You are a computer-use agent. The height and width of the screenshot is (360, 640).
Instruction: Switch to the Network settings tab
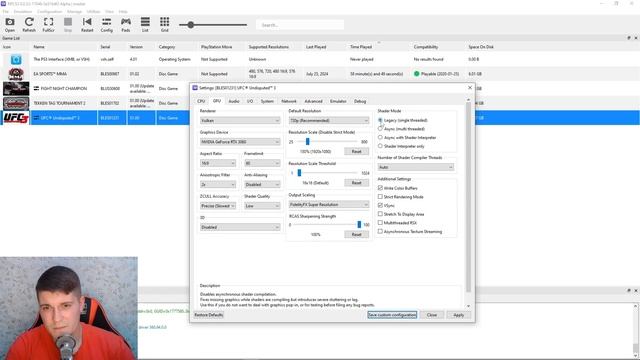(289, 101)
